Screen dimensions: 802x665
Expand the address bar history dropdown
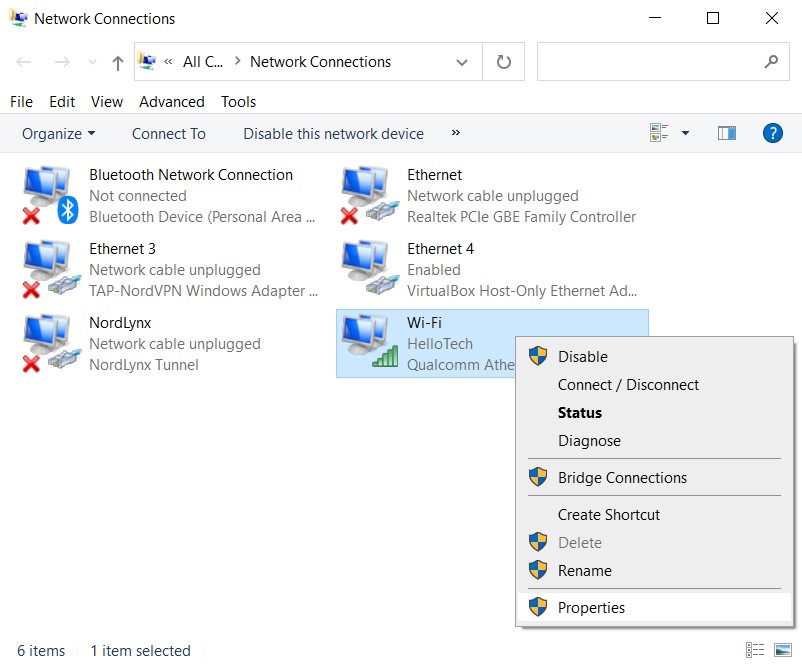(x=462, y=62)
